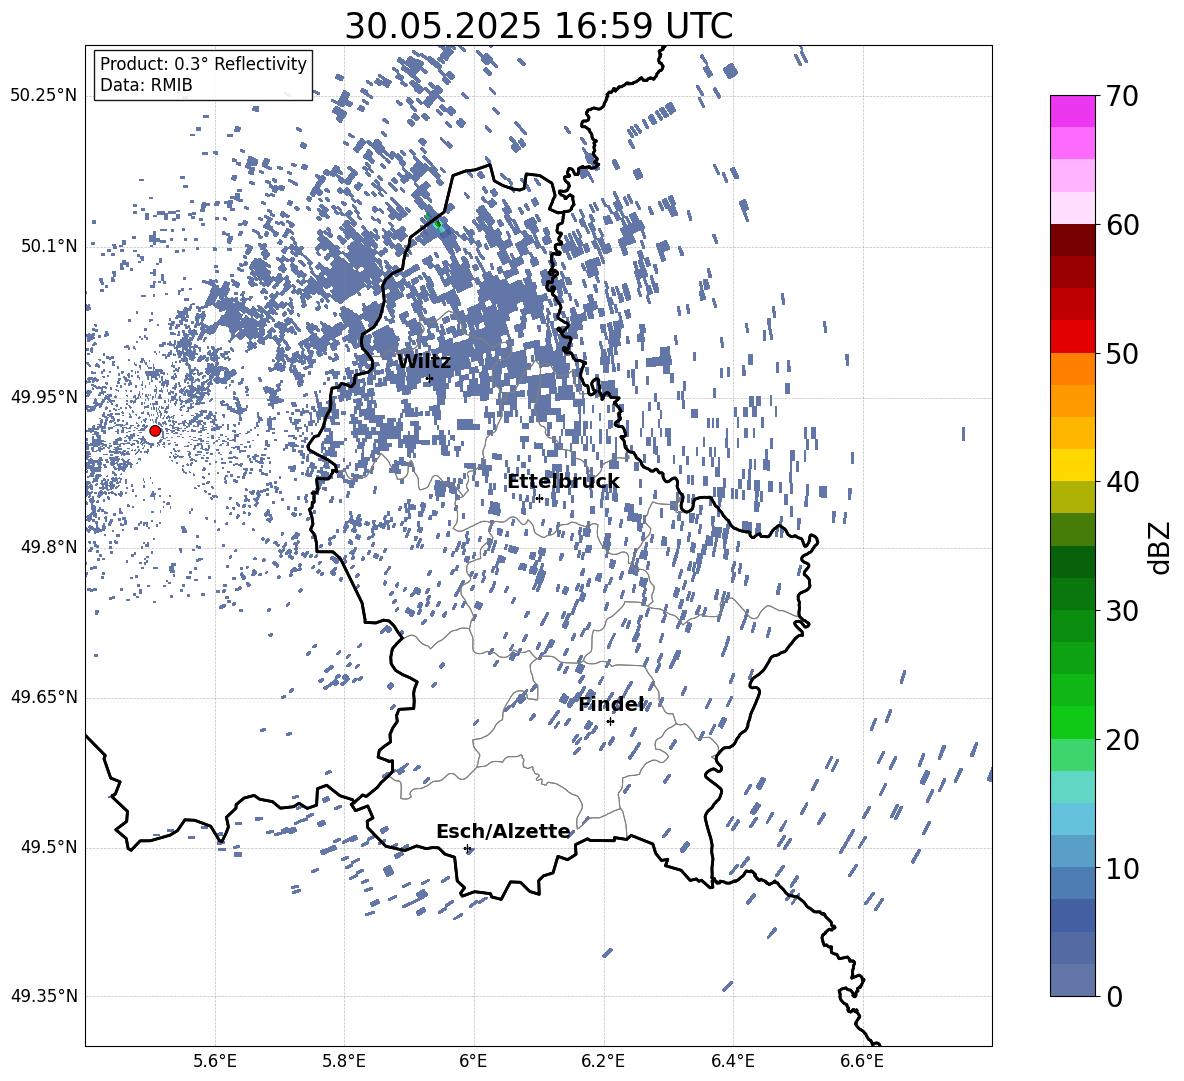1184x1081 pixels.
Task: Click the 6°E longitude label
Action: pyautogui.click(x=473, y=1061)
